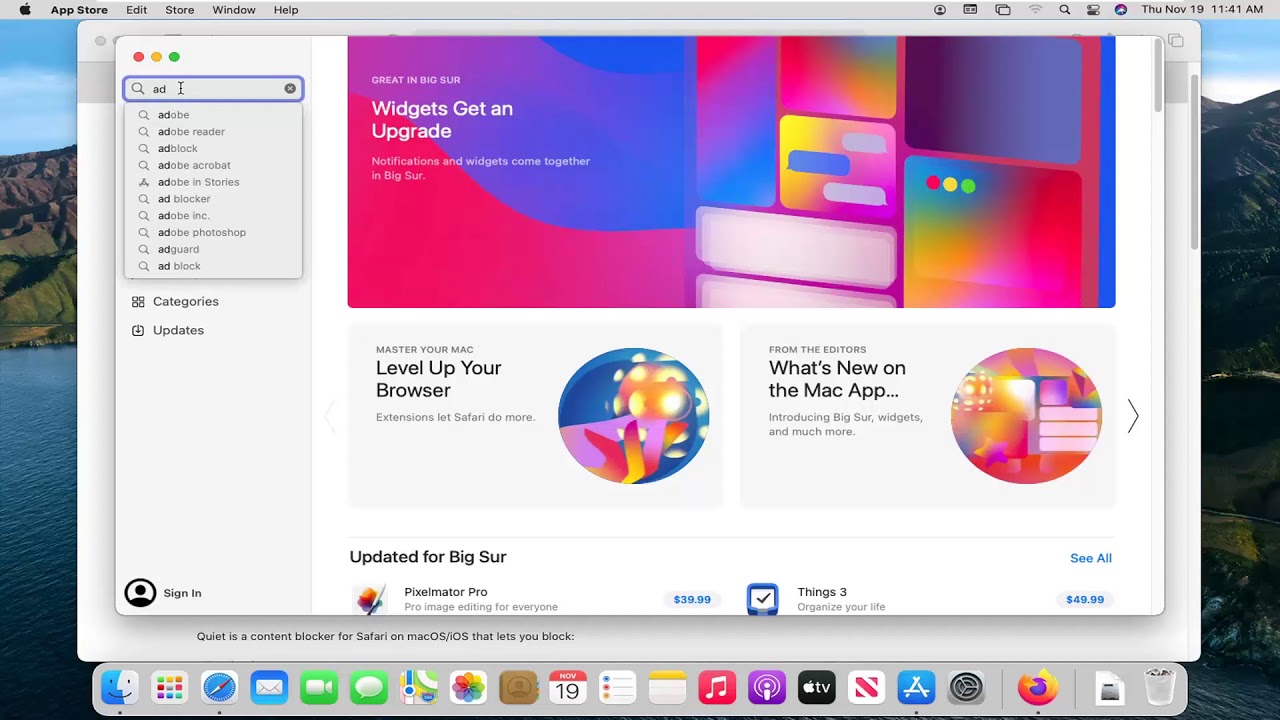Open the Window menu
This screenshot has height=720, width=1280.
234,10
